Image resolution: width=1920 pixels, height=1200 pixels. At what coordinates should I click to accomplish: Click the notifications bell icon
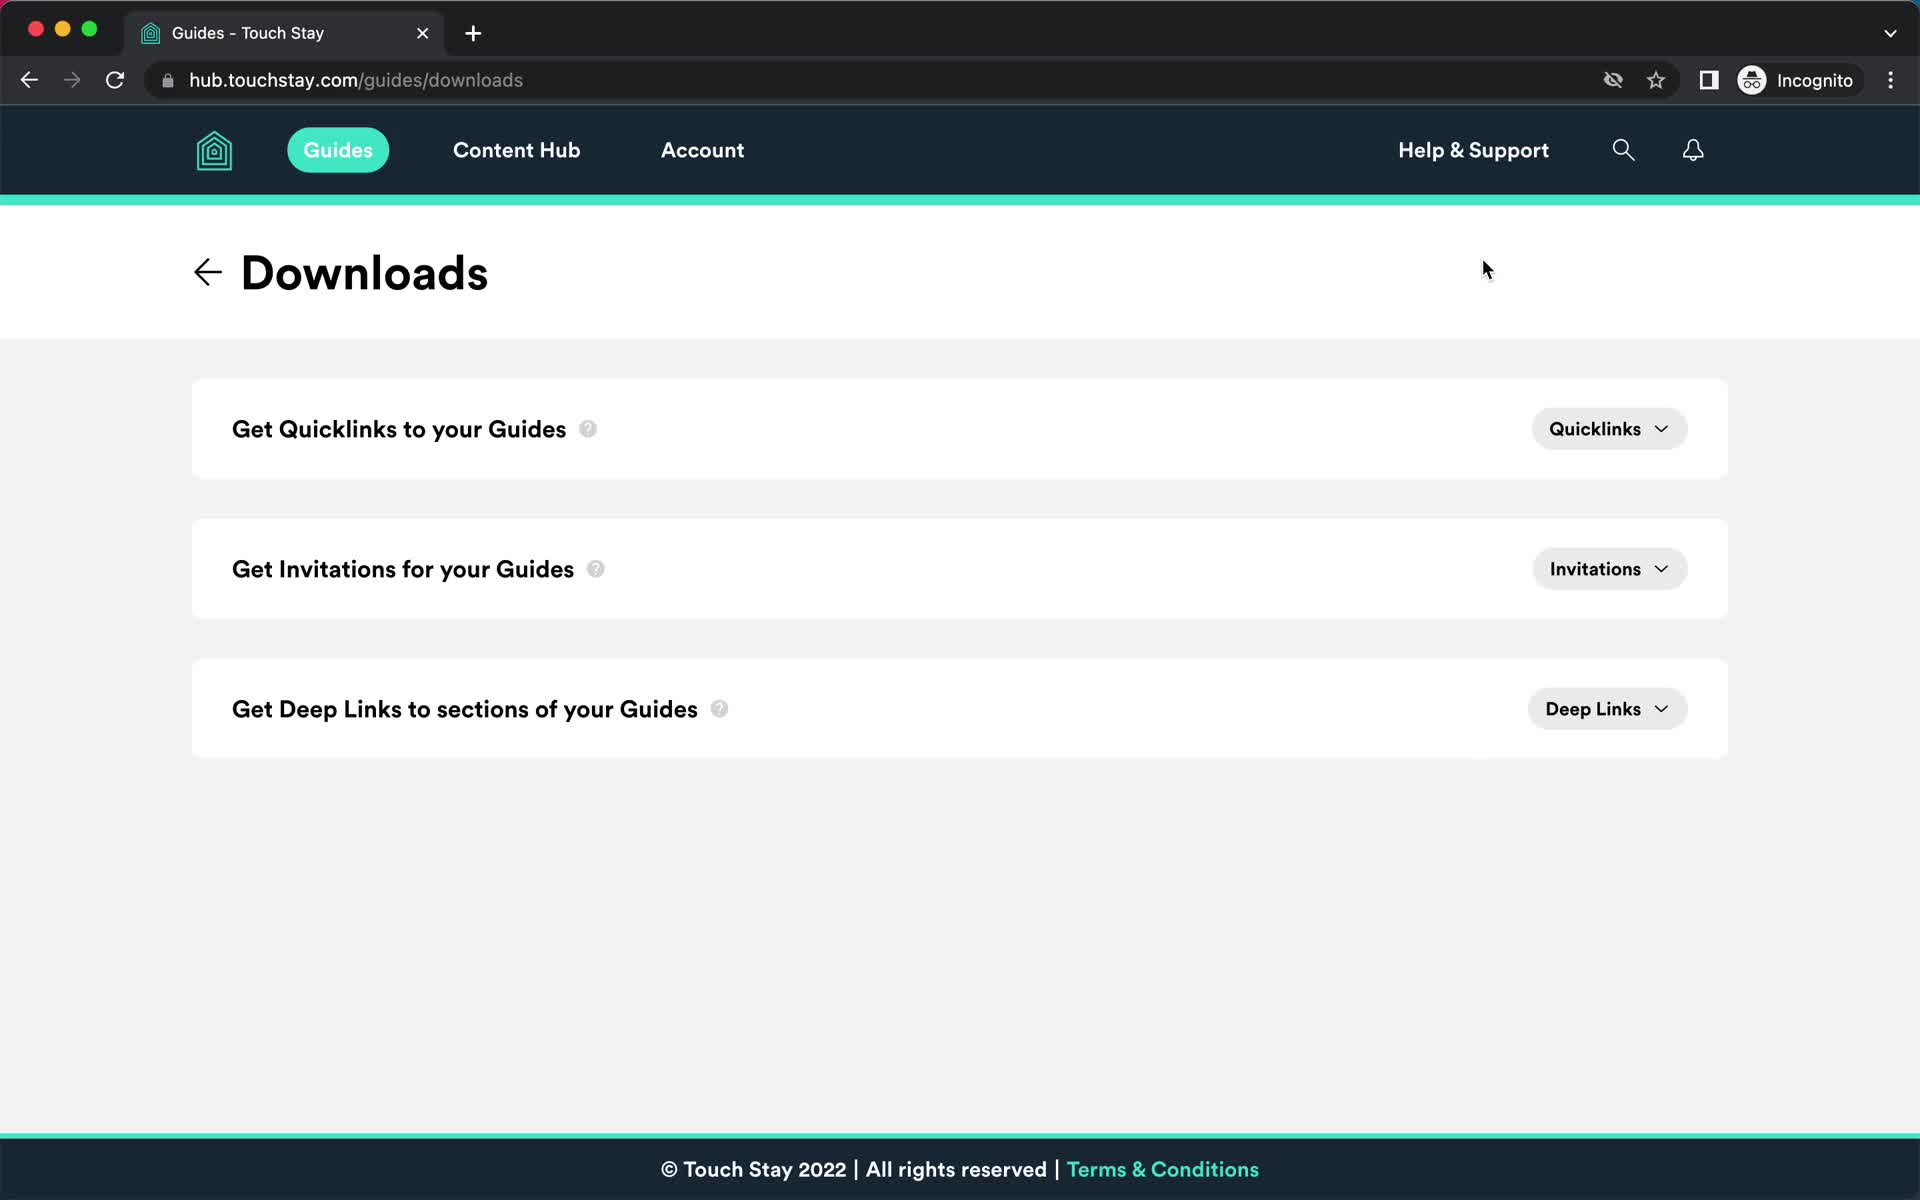[1693, 149]
